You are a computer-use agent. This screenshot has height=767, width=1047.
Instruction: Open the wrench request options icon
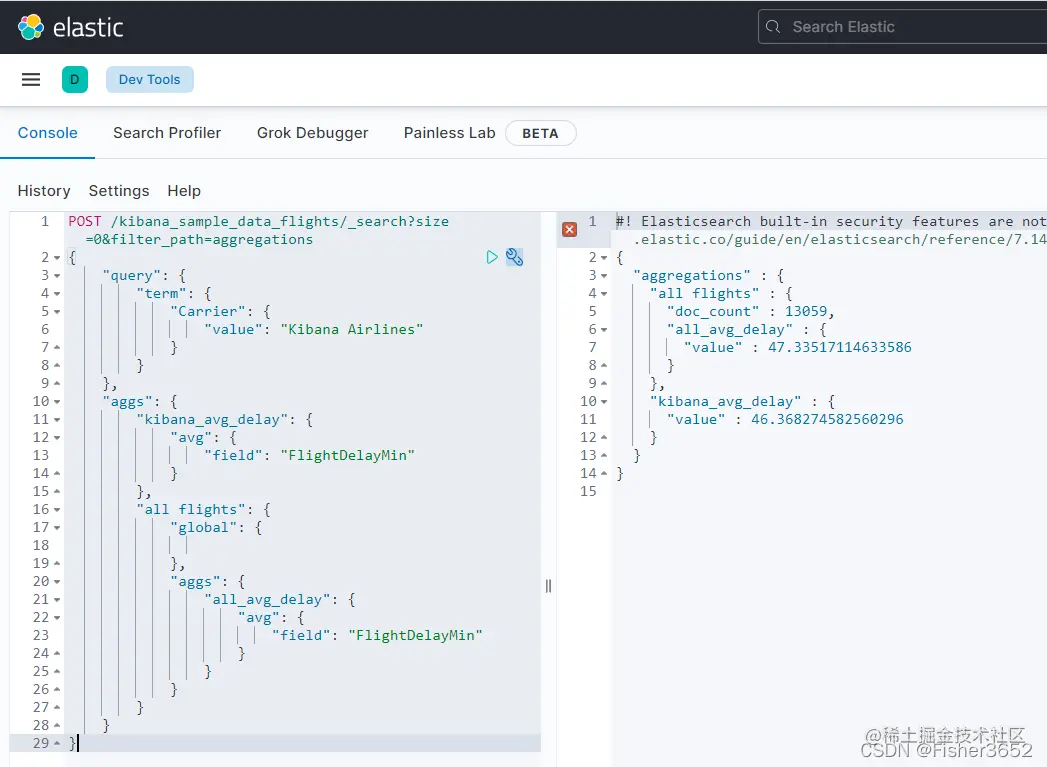514,257
